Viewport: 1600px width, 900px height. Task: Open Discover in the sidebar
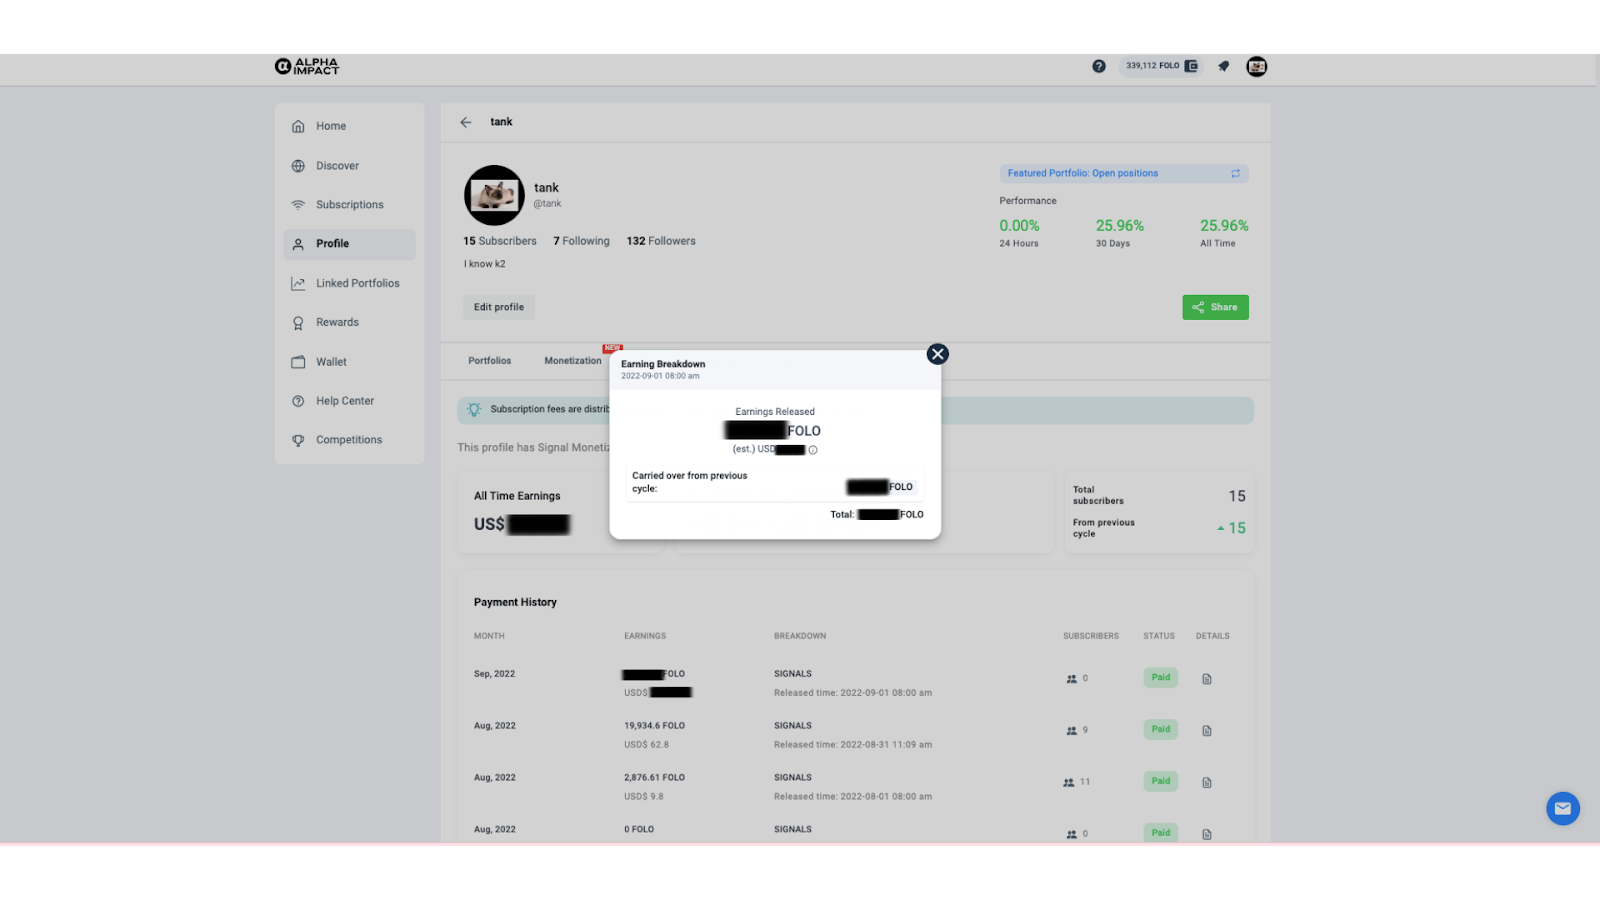(x=349, y=166)
